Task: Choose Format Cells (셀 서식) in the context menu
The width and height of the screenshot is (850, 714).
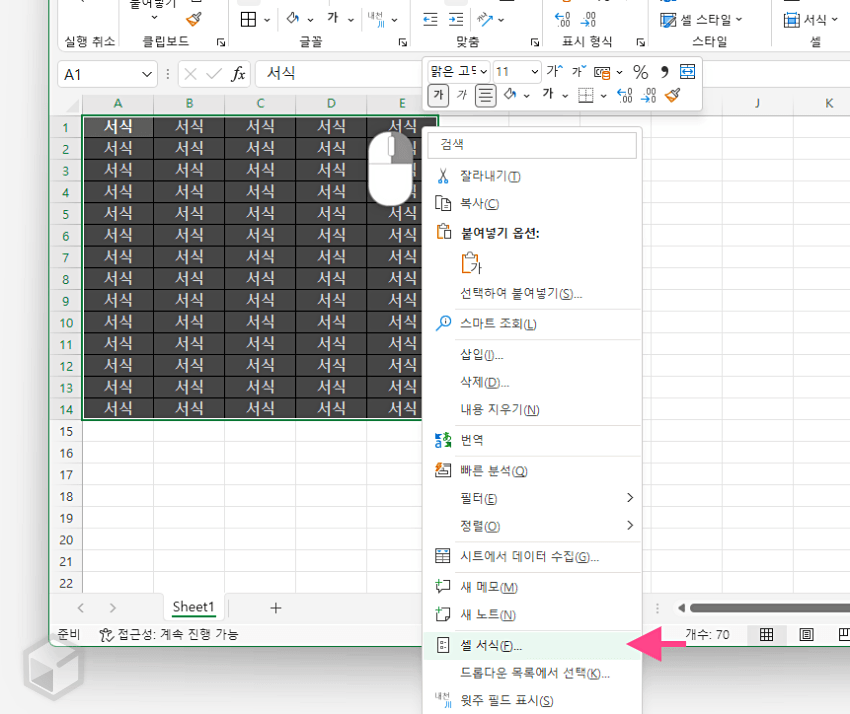Action: [531, 645]
